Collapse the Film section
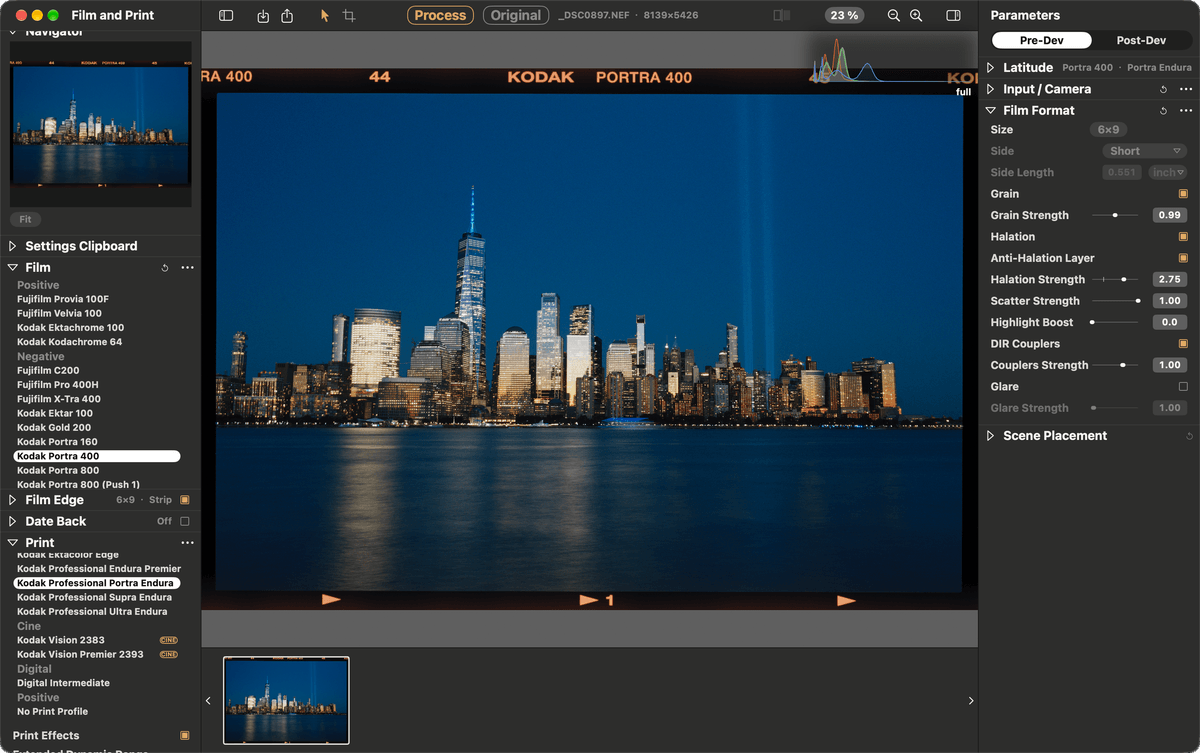Screen dimensions: 1200x753 13,268
